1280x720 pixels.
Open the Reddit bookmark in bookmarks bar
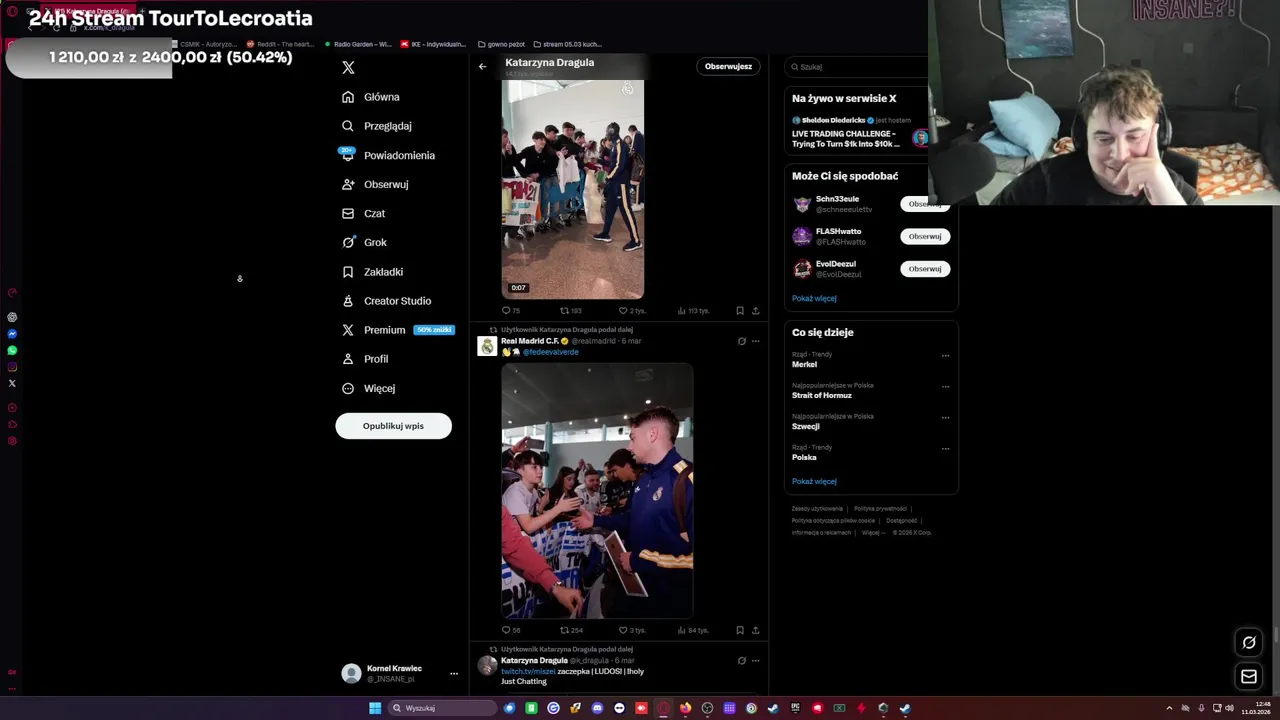281,44
